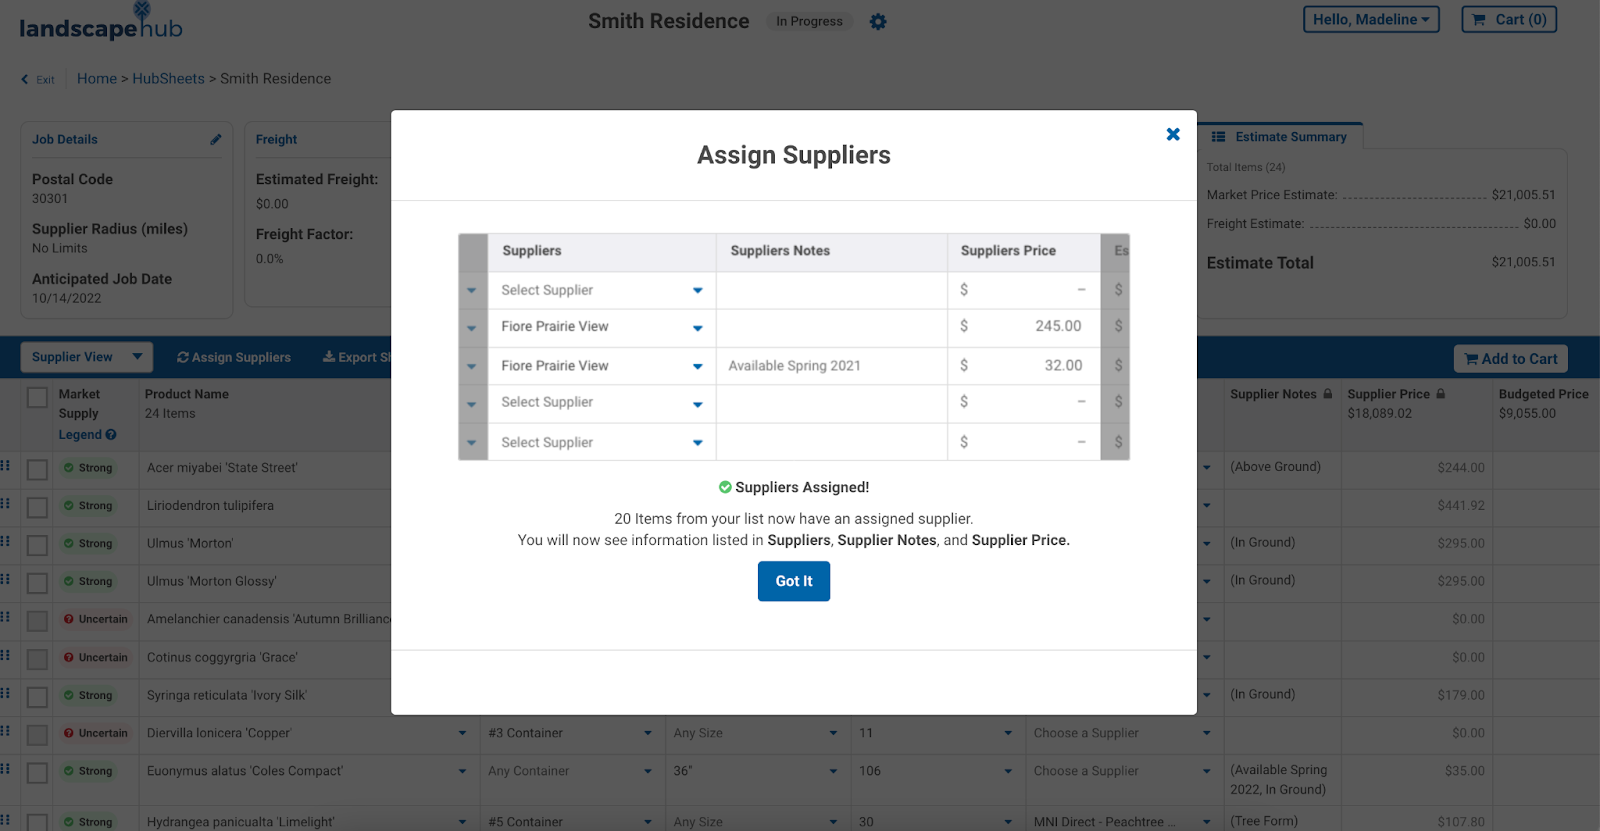
Task: Click the settings gear beside In Progress
Action: click(x=878, y=21)
